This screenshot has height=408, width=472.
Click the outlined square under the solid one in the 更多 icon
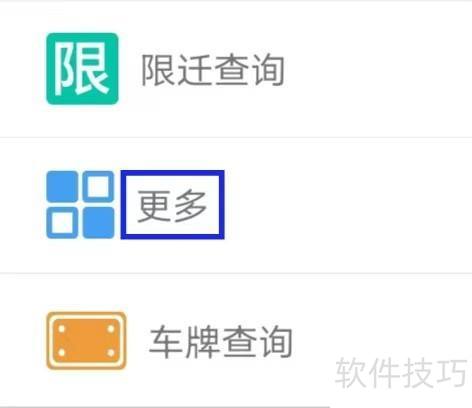tap(62, 223)
